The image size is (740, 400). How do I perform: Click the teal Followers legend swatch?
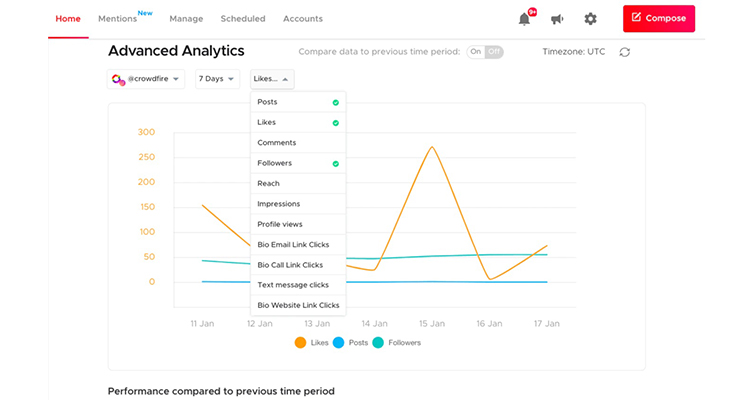(378, 343)
